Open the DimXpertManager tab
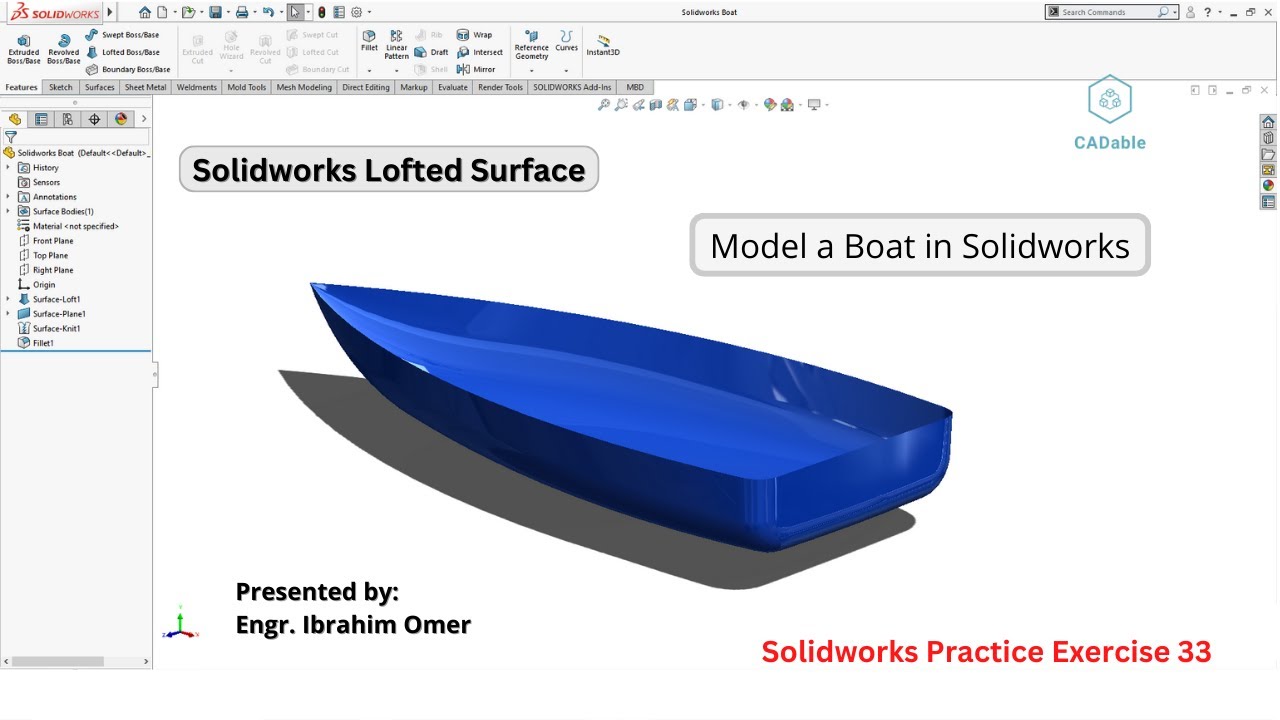The image size is (1280, 720). pos(94,119)
